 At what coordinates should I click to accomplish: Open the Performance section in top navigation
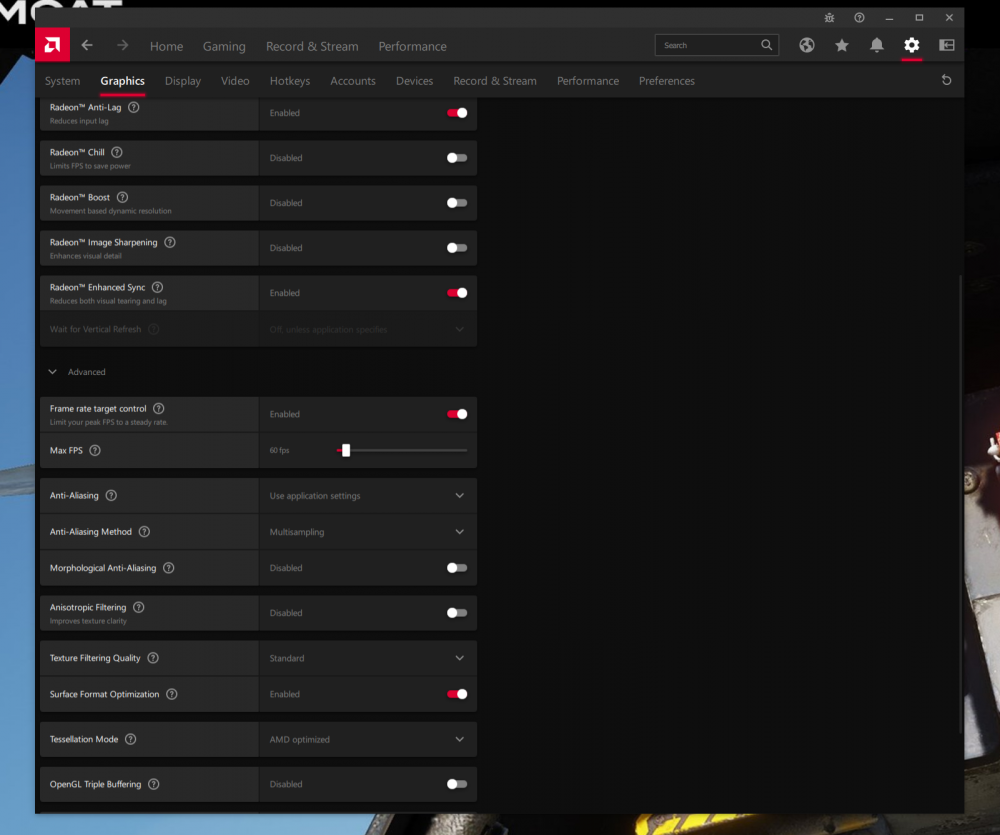[x=412, y=46]
